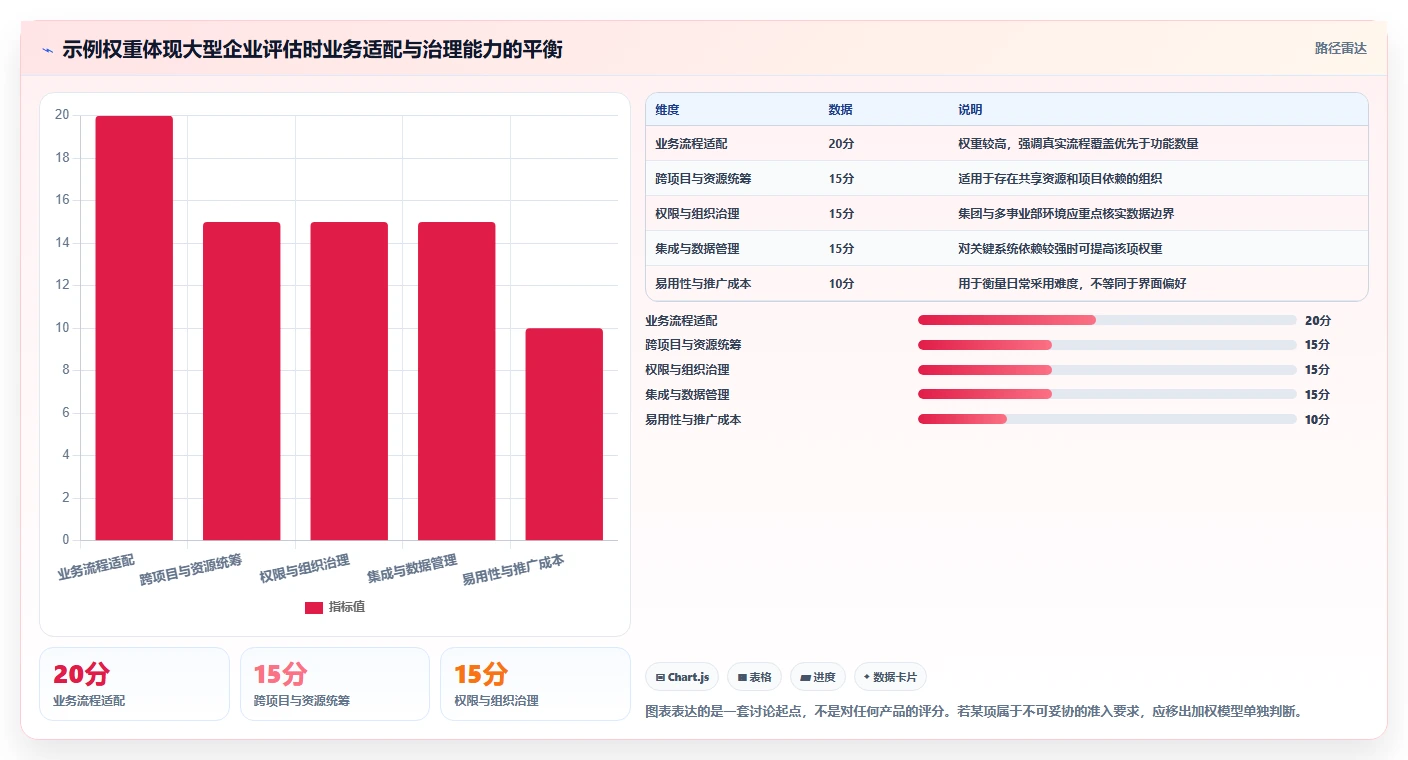Click the 业务流程适配 20分 progress bar
Viewport: 1408px width, 760px height.
1107,320
